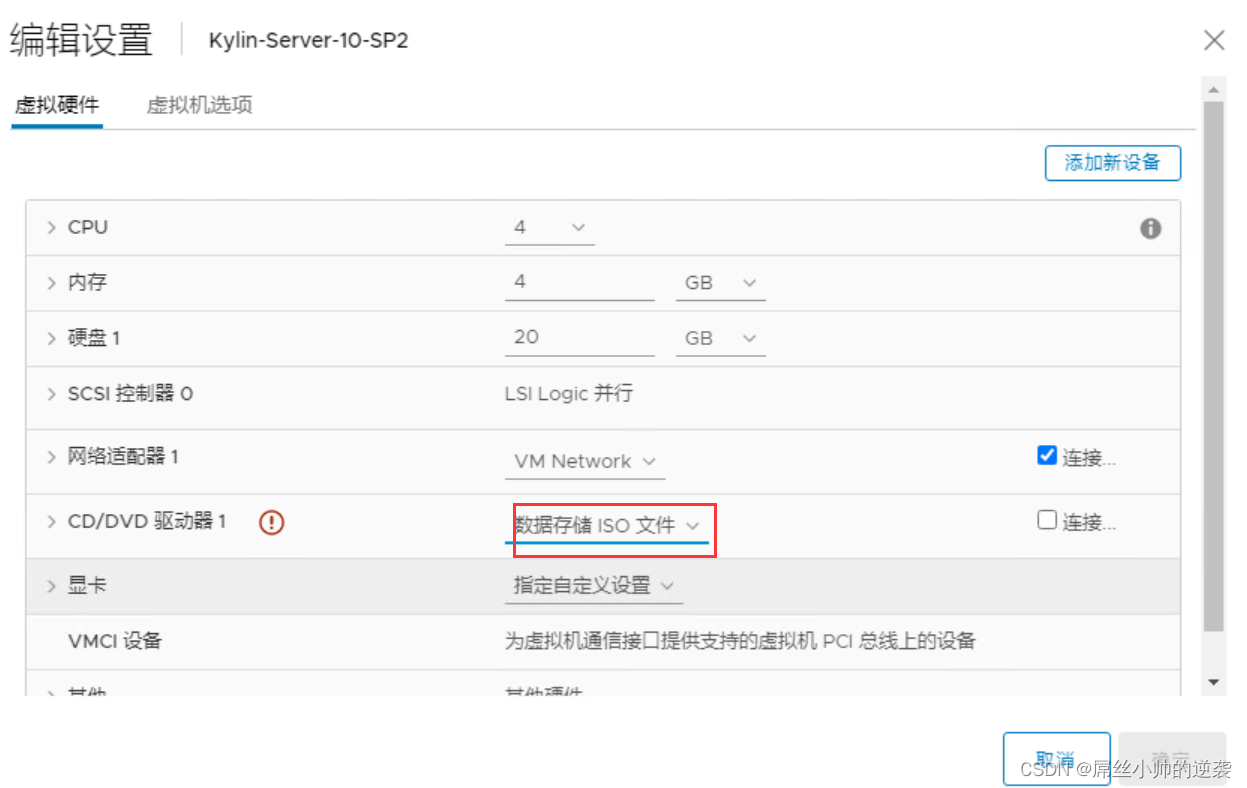Click the vertical scrollbar thumb

coord(1213,365)
